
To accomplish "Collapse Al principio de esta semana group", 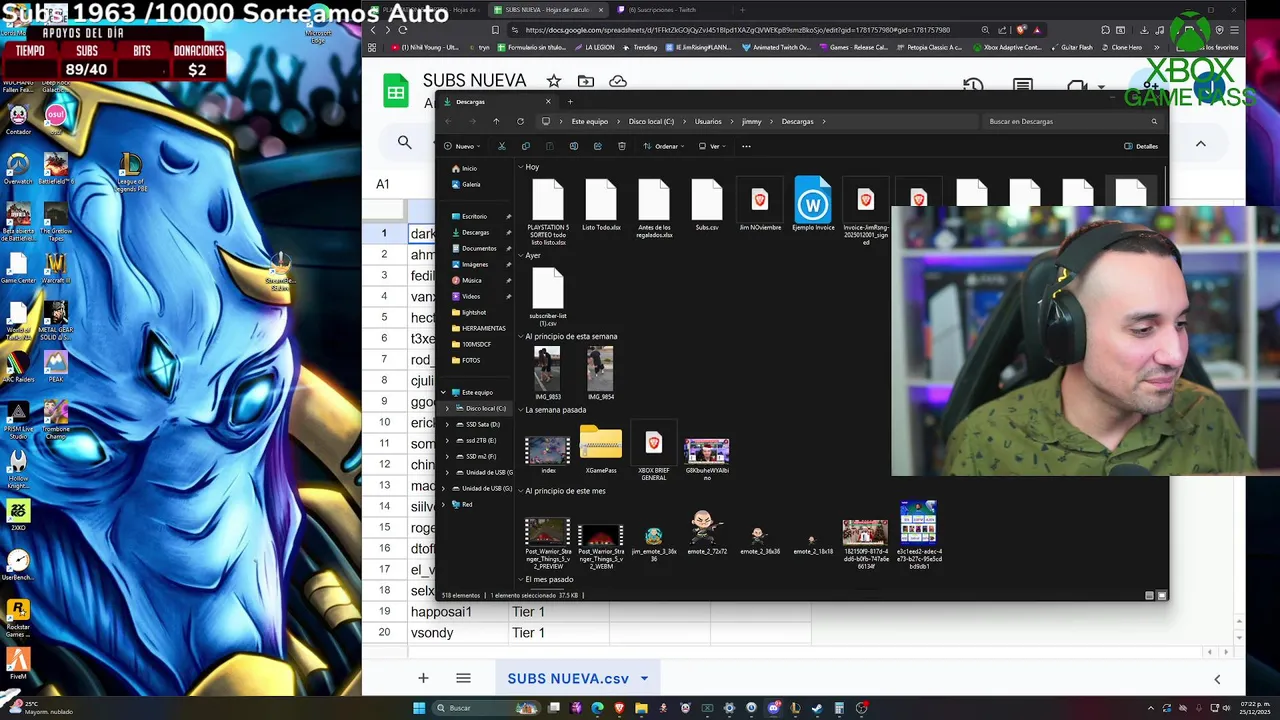I will (521, 336).
